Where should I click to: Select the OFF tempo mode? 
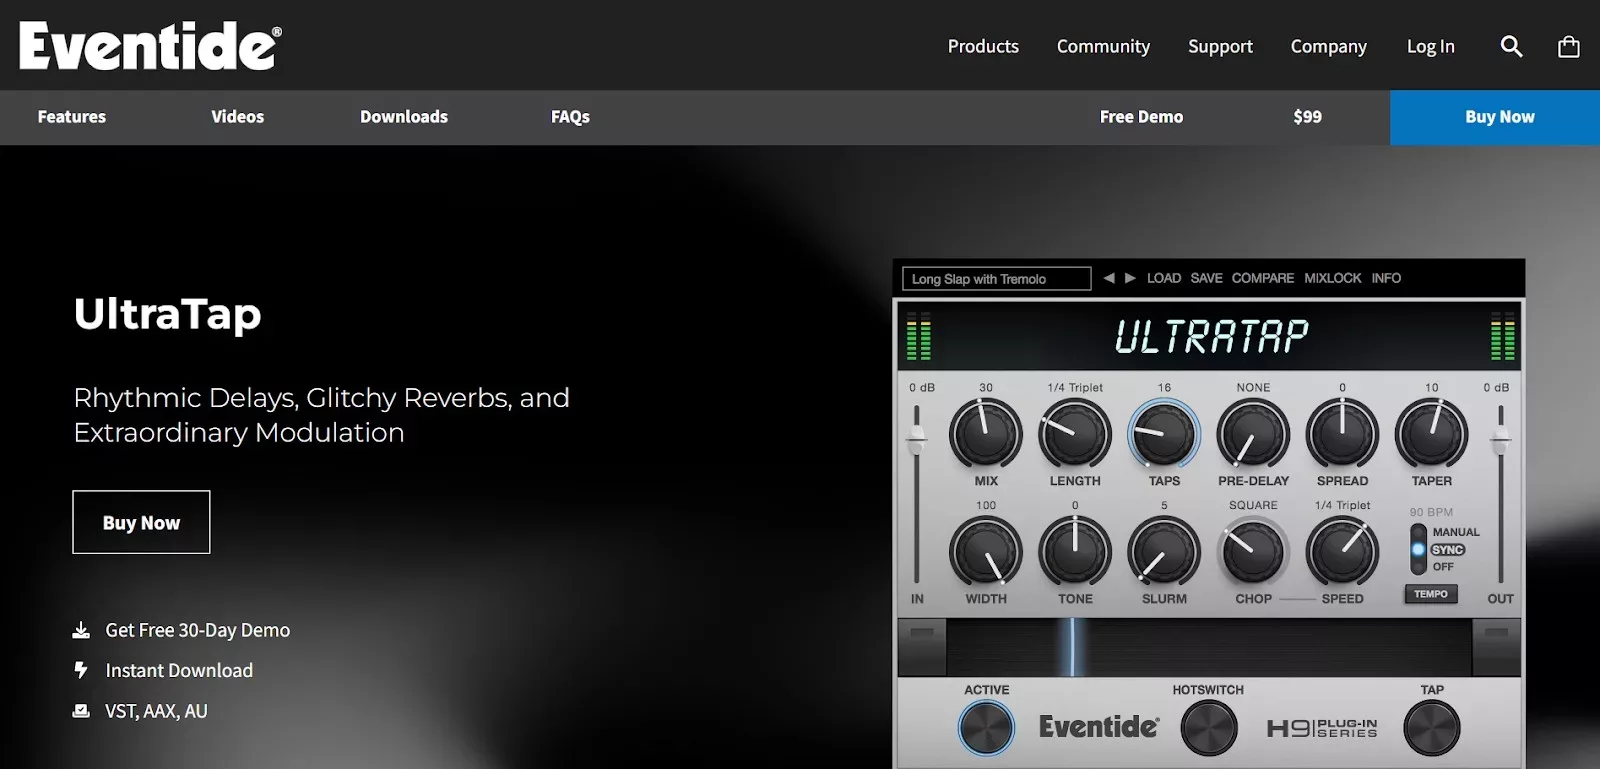pyautogui.click(x=1443, y=567)
